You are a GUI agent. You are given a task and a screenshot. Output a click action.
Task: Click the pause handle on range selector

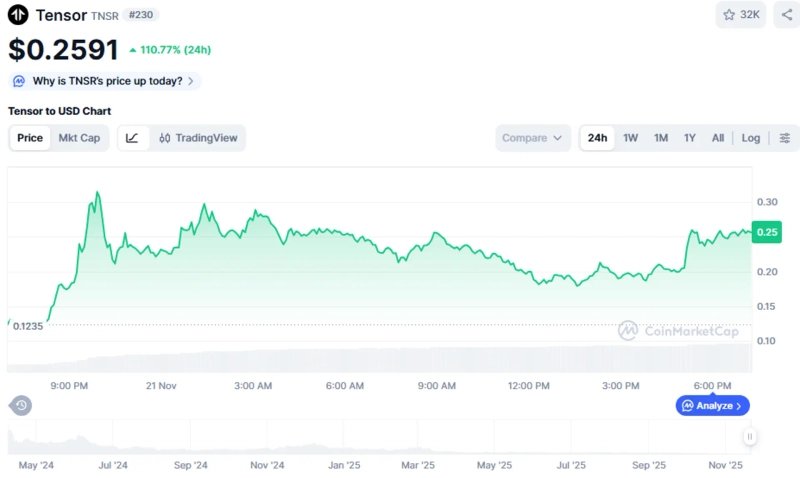click(x=749, y=436)
